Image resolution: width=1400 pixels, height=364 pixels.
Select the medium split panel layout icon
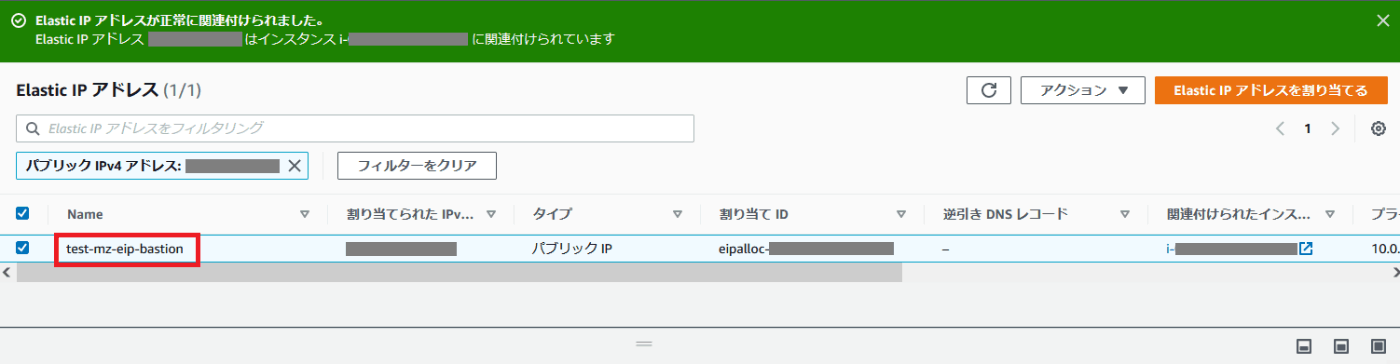click(1341, 346)
